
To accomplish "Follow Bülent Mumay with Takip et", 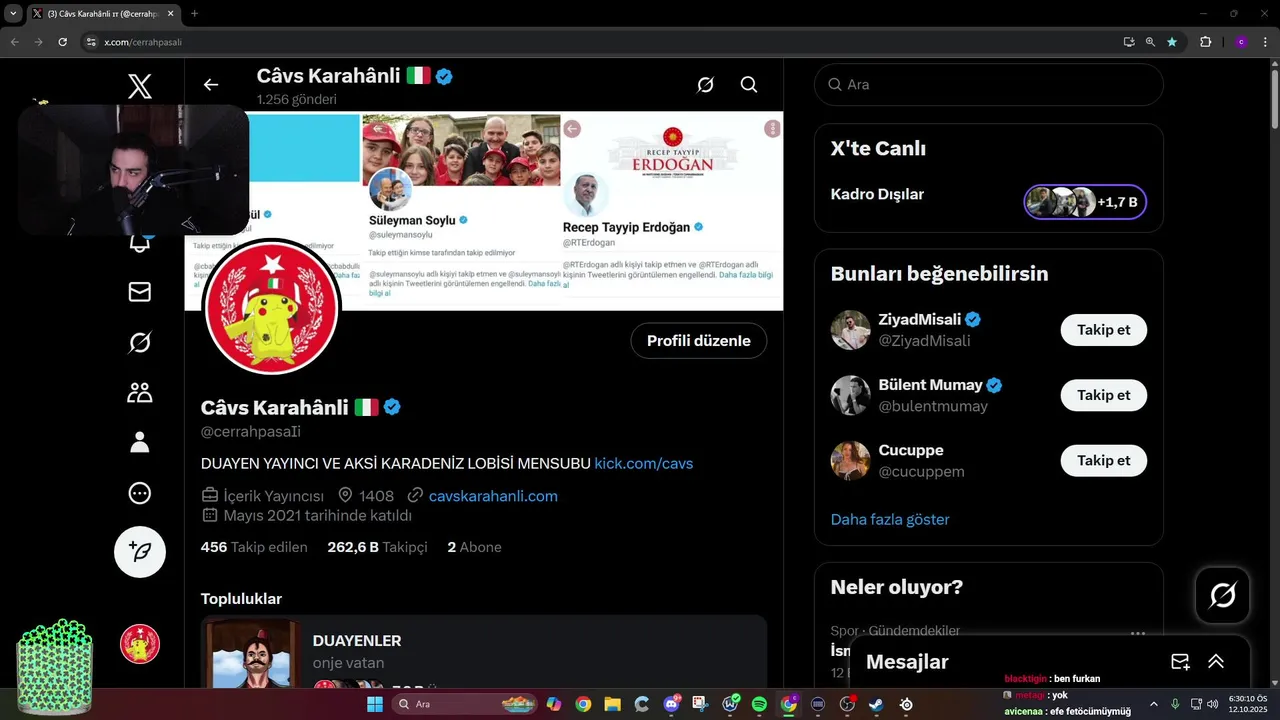I will 1103,395.
